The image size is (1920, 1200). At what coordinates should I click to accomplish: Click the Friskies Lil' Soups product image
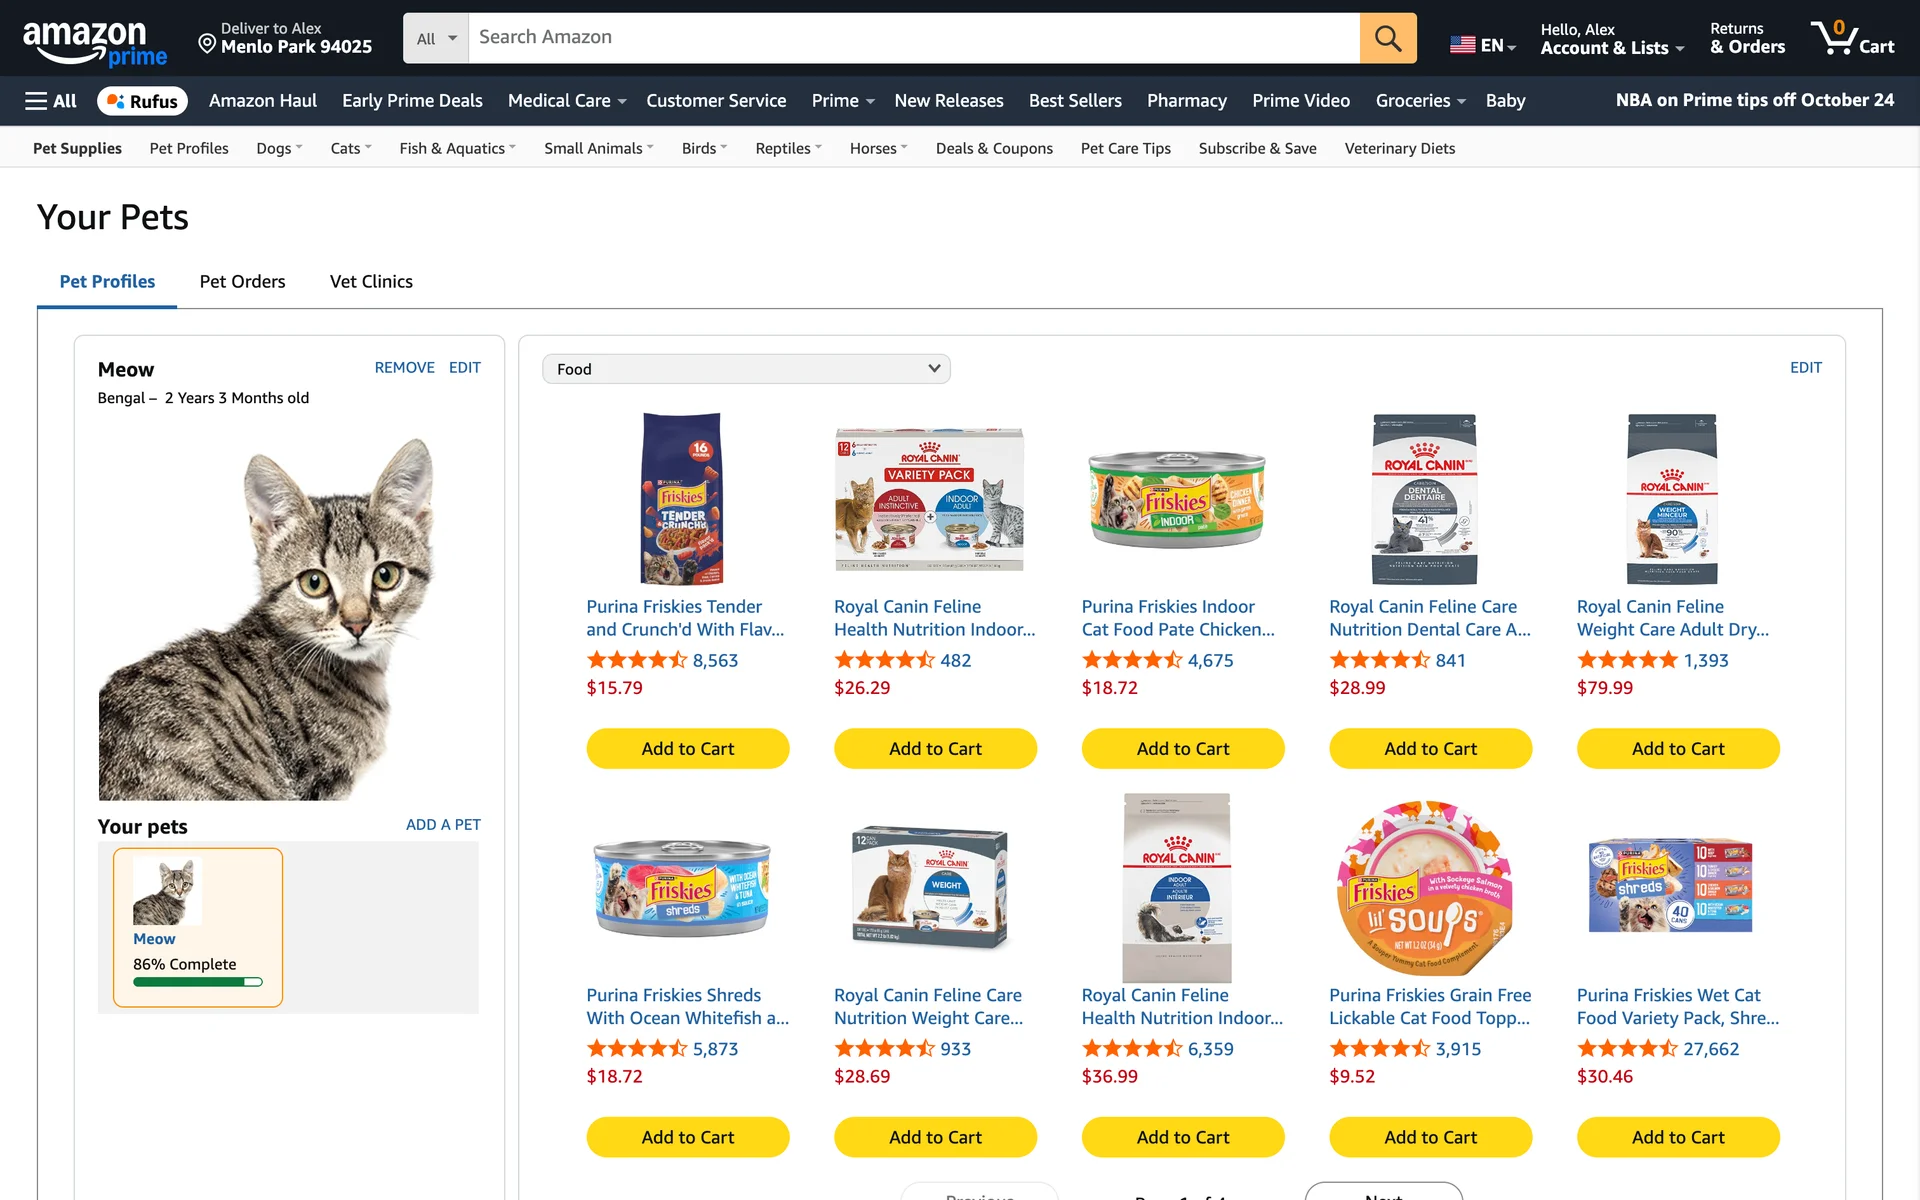(x=1424, y=888)
